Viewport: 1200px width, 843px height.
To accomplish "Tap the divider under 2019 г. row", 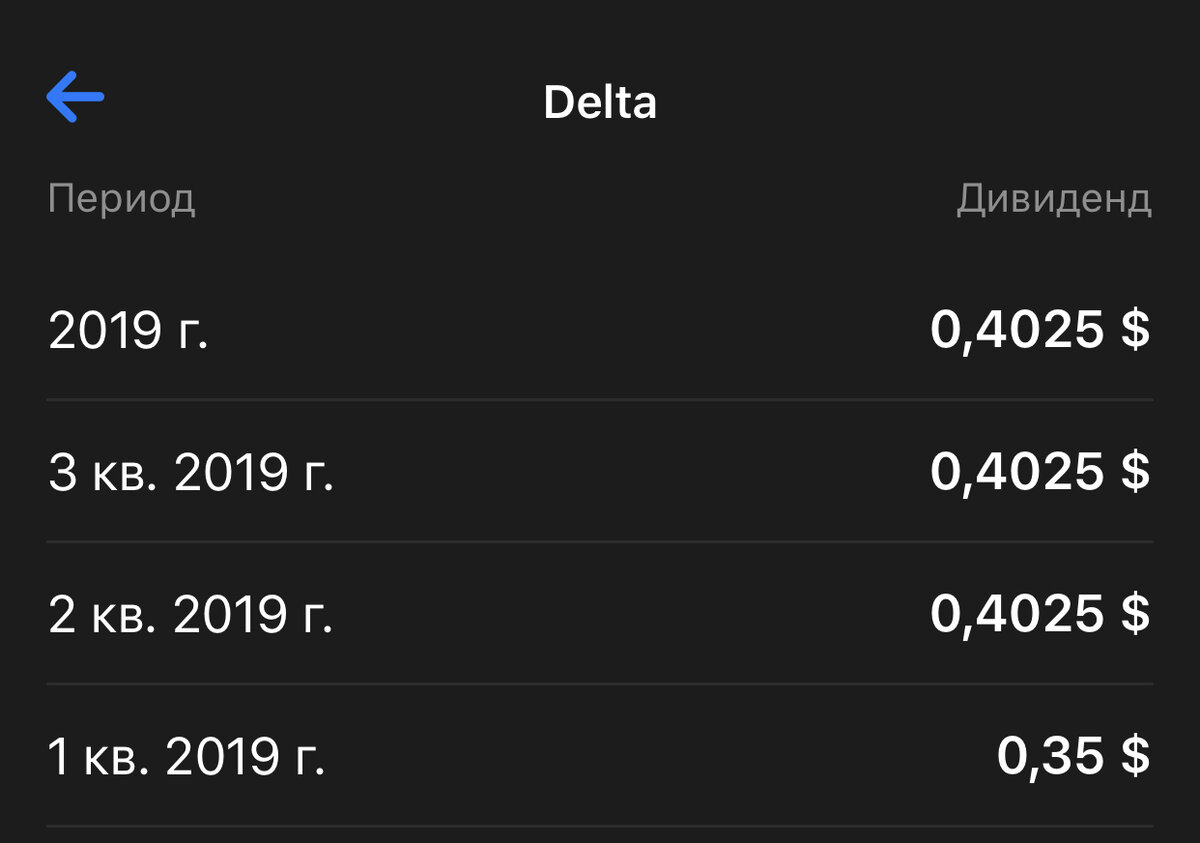I will 600,401.
